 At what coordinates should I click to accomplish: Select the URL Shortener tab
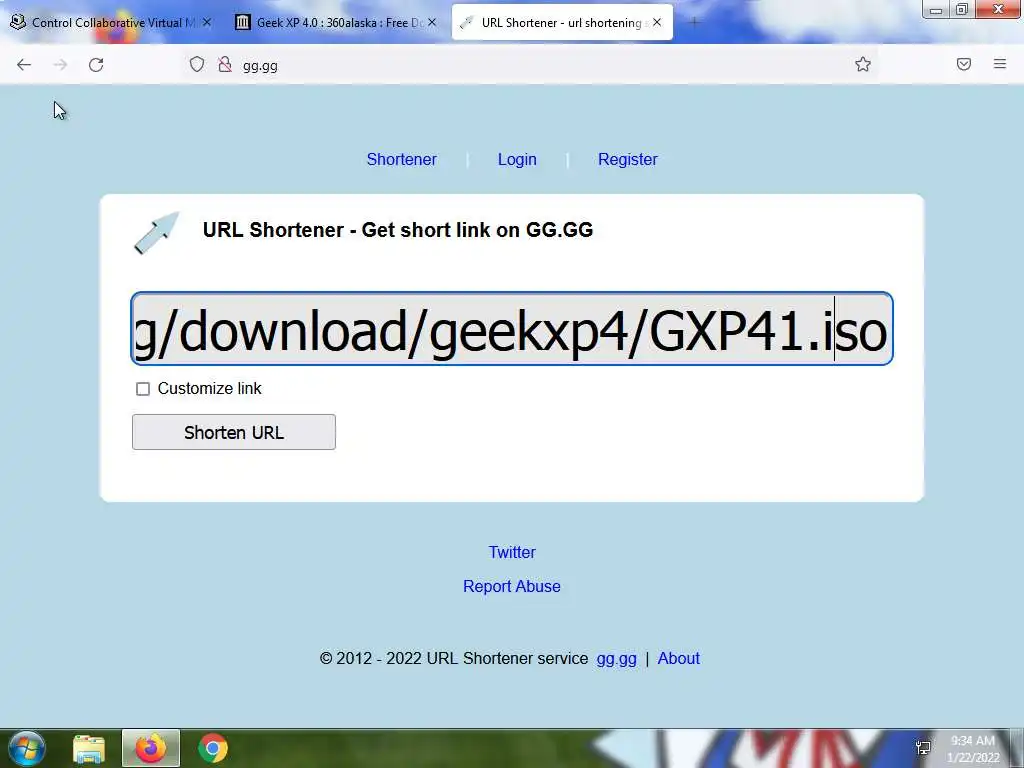point(562,23)
